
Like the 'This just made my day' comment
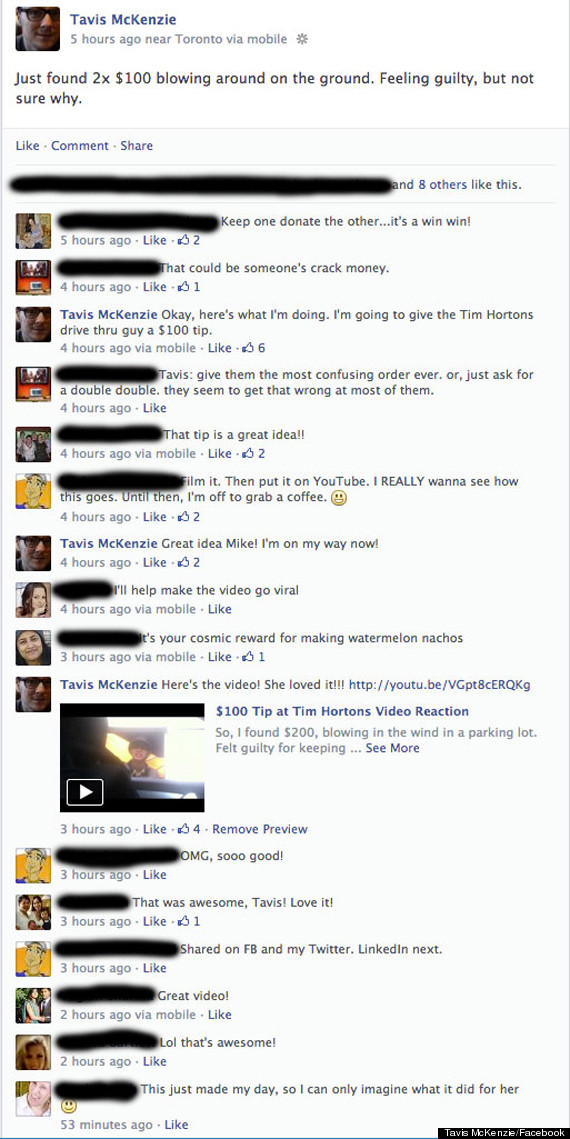point(176,1124)
